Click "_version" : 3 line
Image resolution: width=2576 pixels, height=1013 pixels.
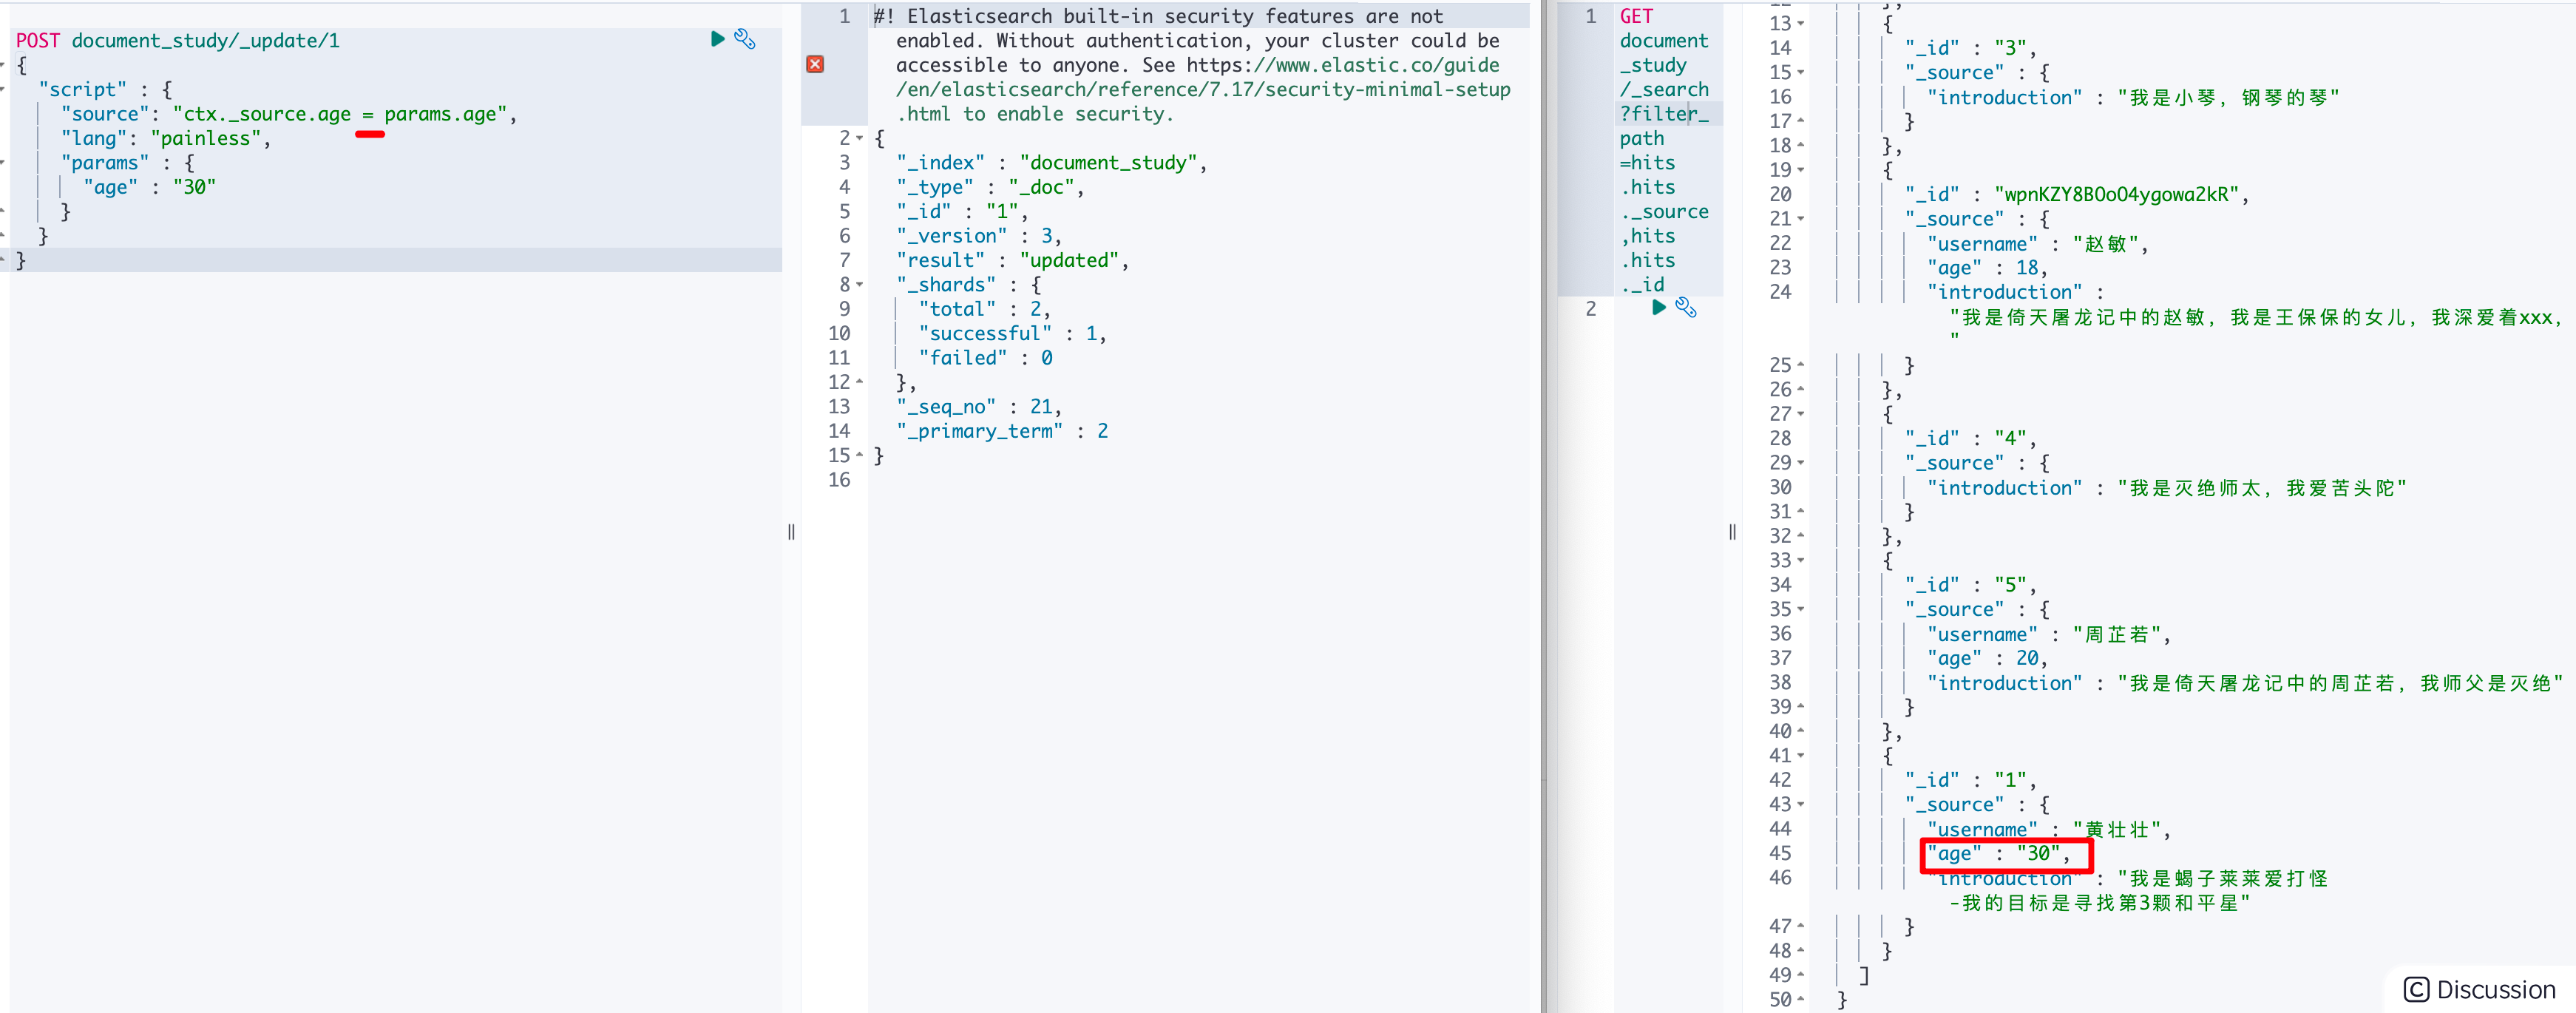[979, 236]
